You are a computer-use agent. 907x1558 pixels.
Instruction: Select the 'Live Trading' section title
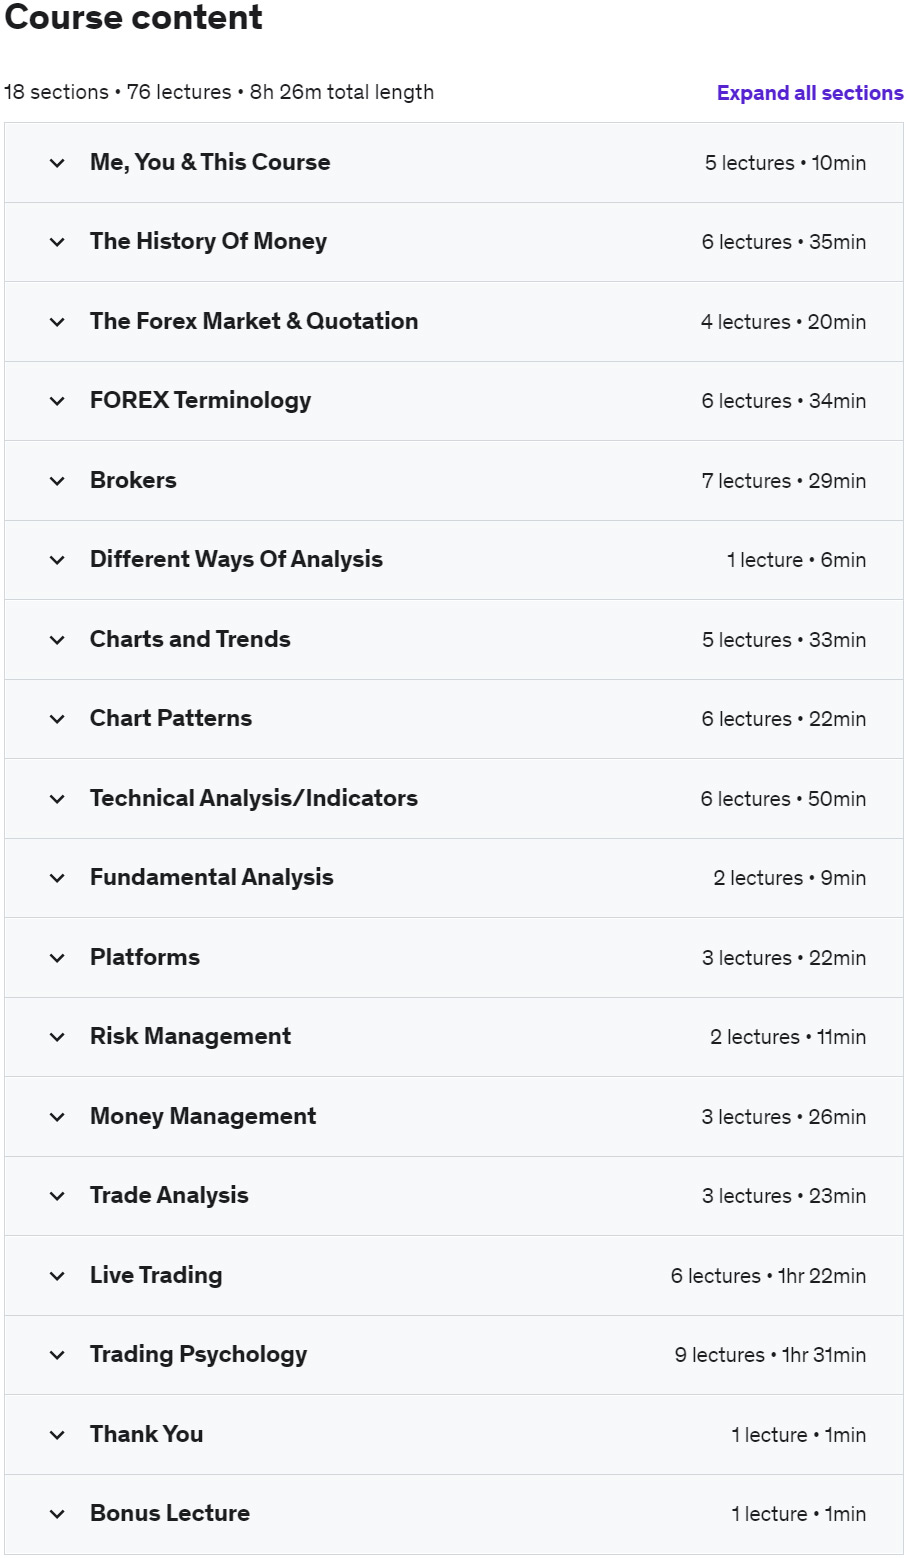156,1275
